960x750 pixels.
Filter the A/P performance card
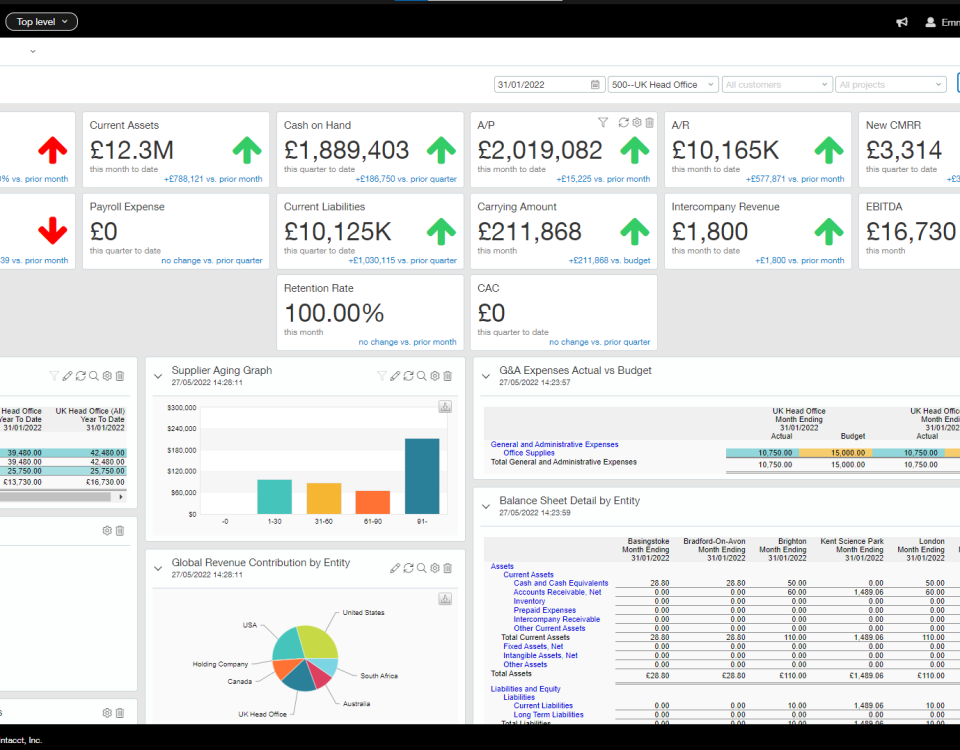click(603, 122)
